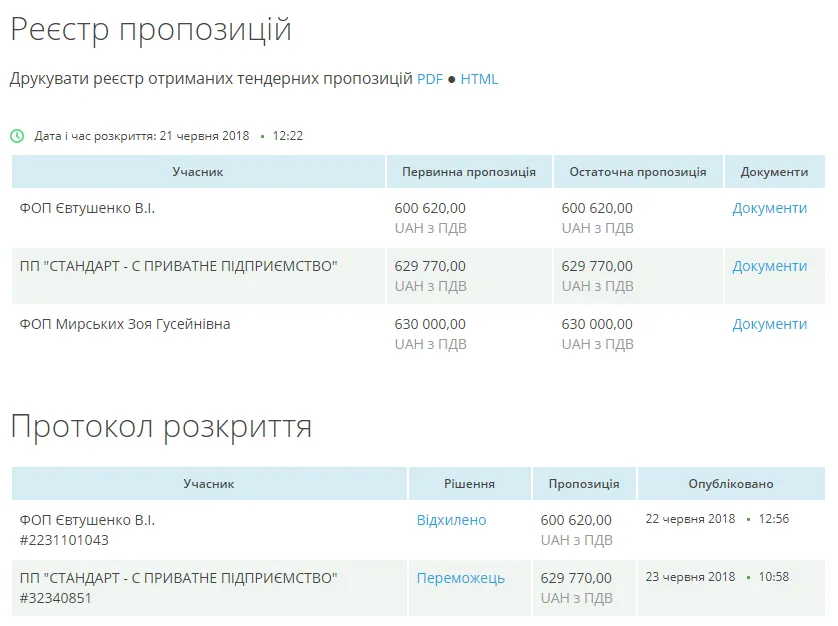Open Документи for ФОП Євтушенко В.І.

[x=769, y=208]
